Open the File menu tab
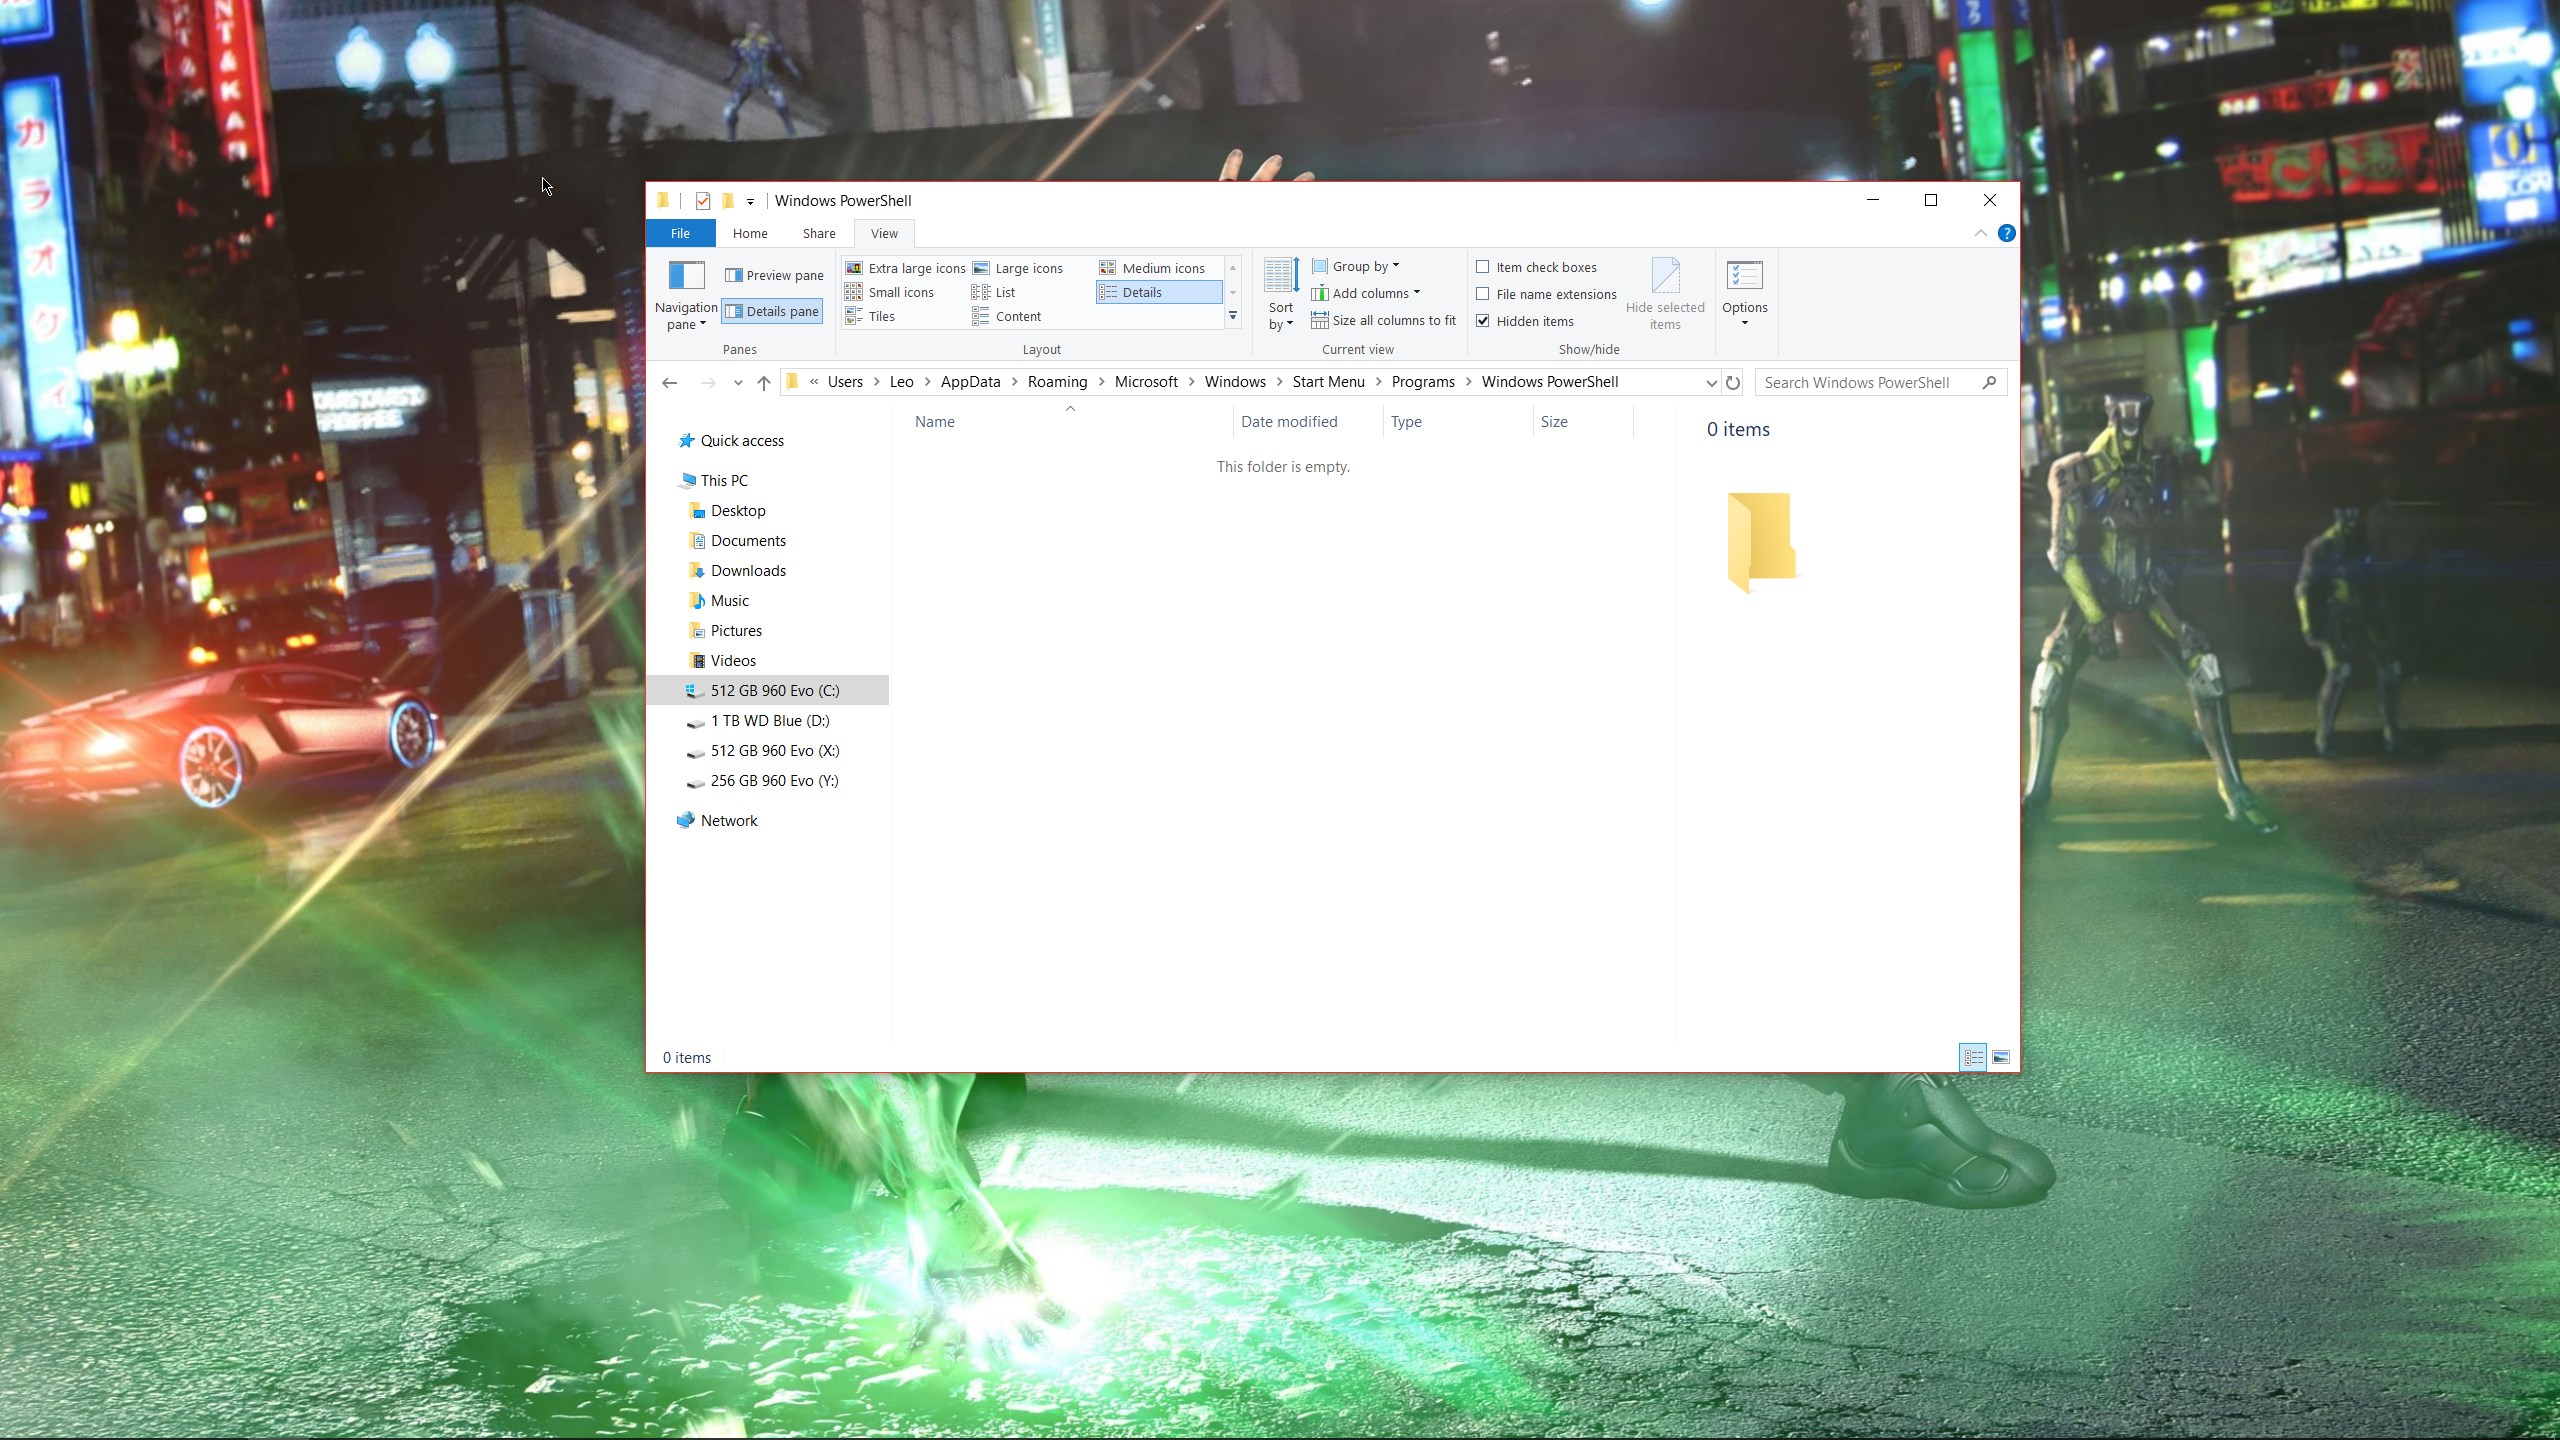Screen dimensions: 2560x1440 [680, 233]
